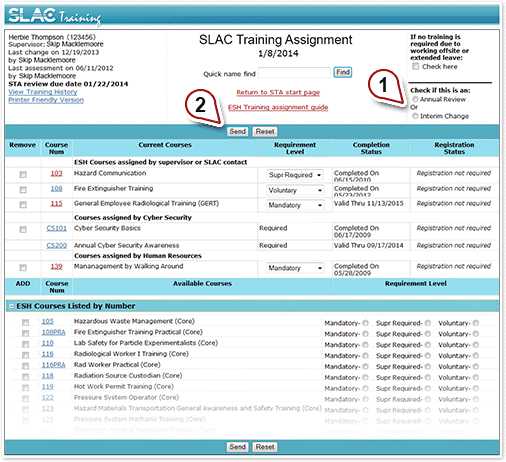This screenshot has height=462, width=506.
Task: Open View Training History link
Action: [43, 92]
